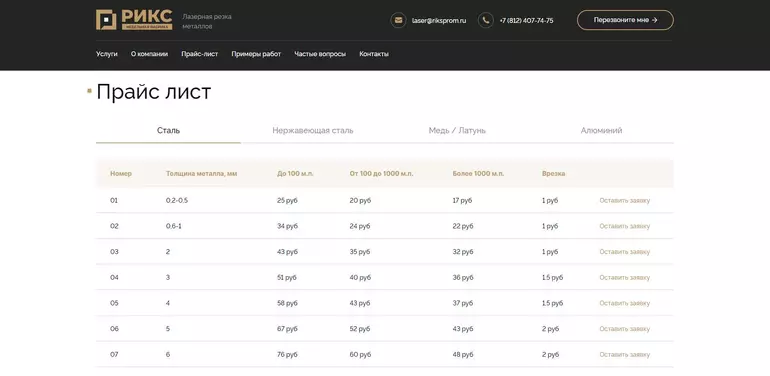The height and width of the screenshot is (376, 770).
Task: Open Частые вопросы menu item
Action: point(320,54)
